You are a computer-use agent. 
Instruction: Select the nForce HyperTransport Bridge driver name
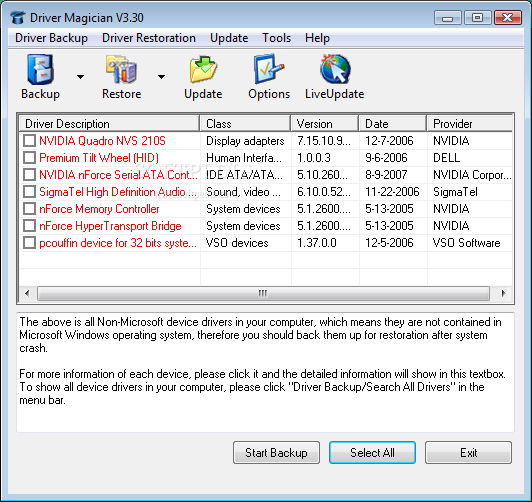pyautogui.click(x=110, y=226)
